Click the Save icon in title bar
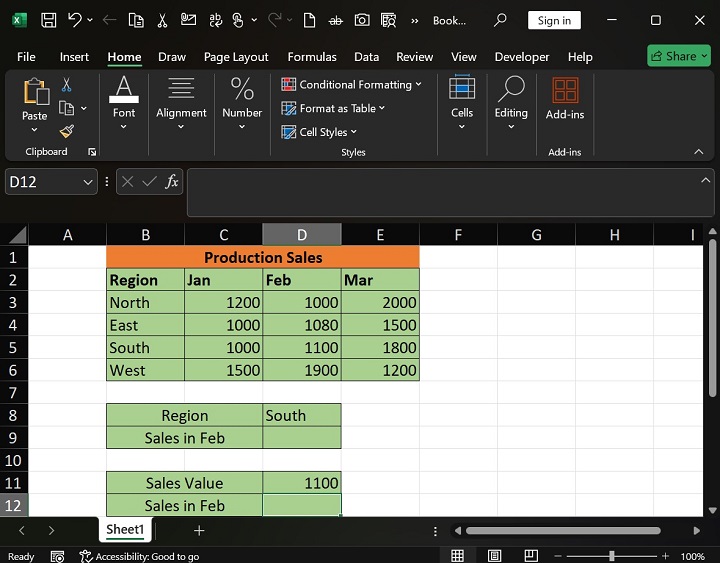 [48, 20]
